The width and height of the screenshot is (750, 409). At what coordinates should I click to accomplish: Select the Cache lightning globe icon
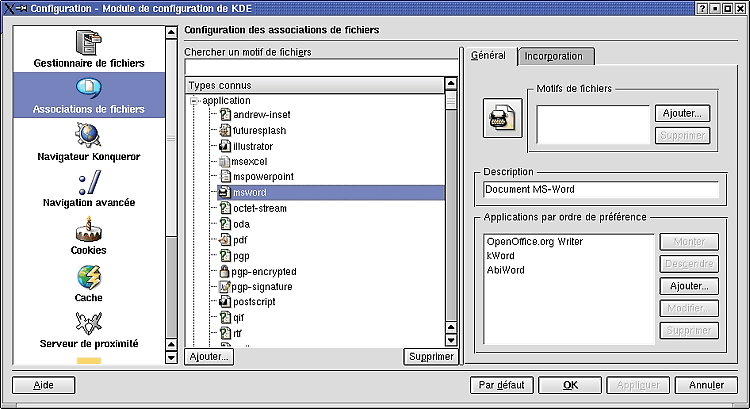tap(89, 277)
